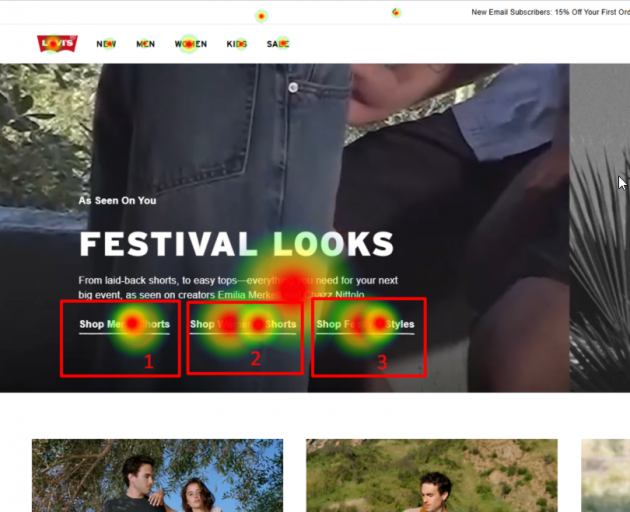This screenshot has height=512, width=630.
Task: Click the grayscale palm leaf slide at right
Action: click(x=600, y=228)
